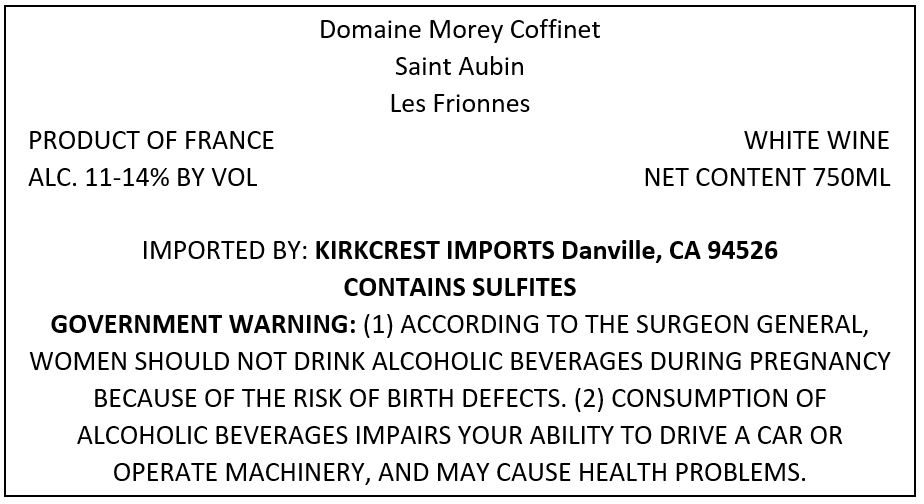924x504 pixels.
Task: Select the Saint Aubin appellation line
Action: tap(460, 67)
